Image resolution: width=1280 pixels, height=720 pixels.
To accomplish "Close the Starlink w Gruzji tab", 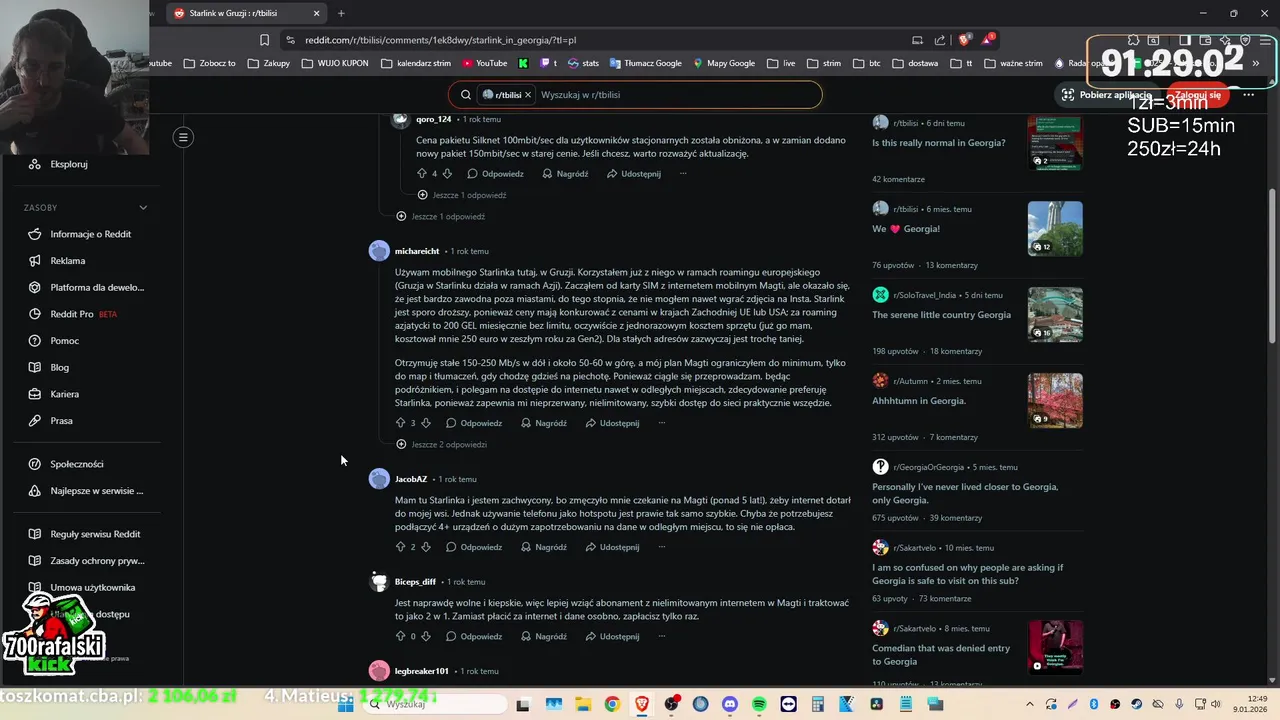I will point(317,13).
